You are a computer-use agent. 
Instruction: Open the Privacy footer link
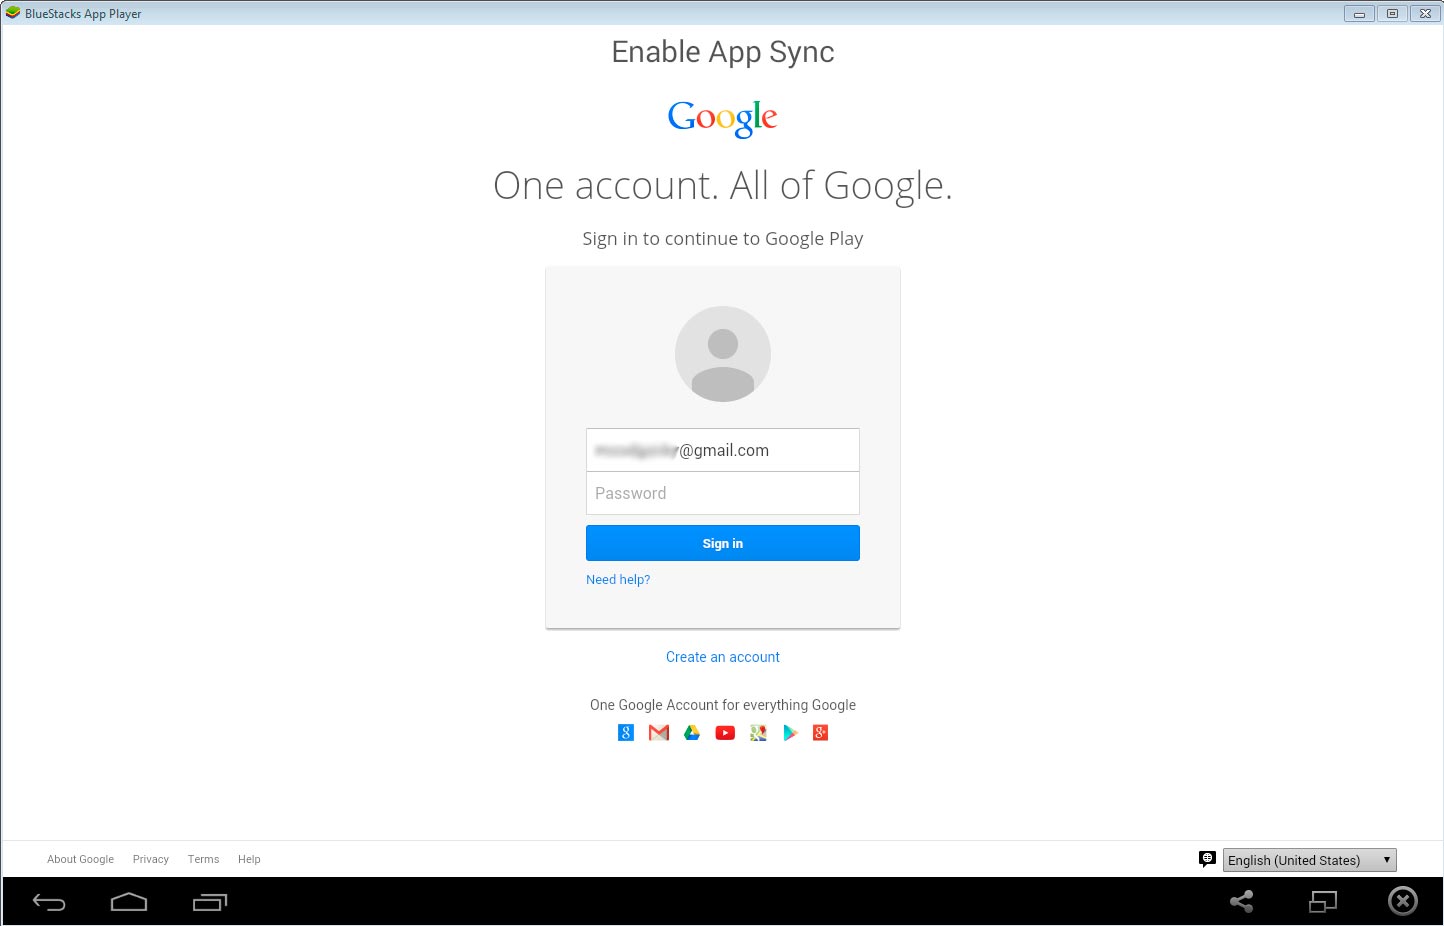[x=151, y=859]
